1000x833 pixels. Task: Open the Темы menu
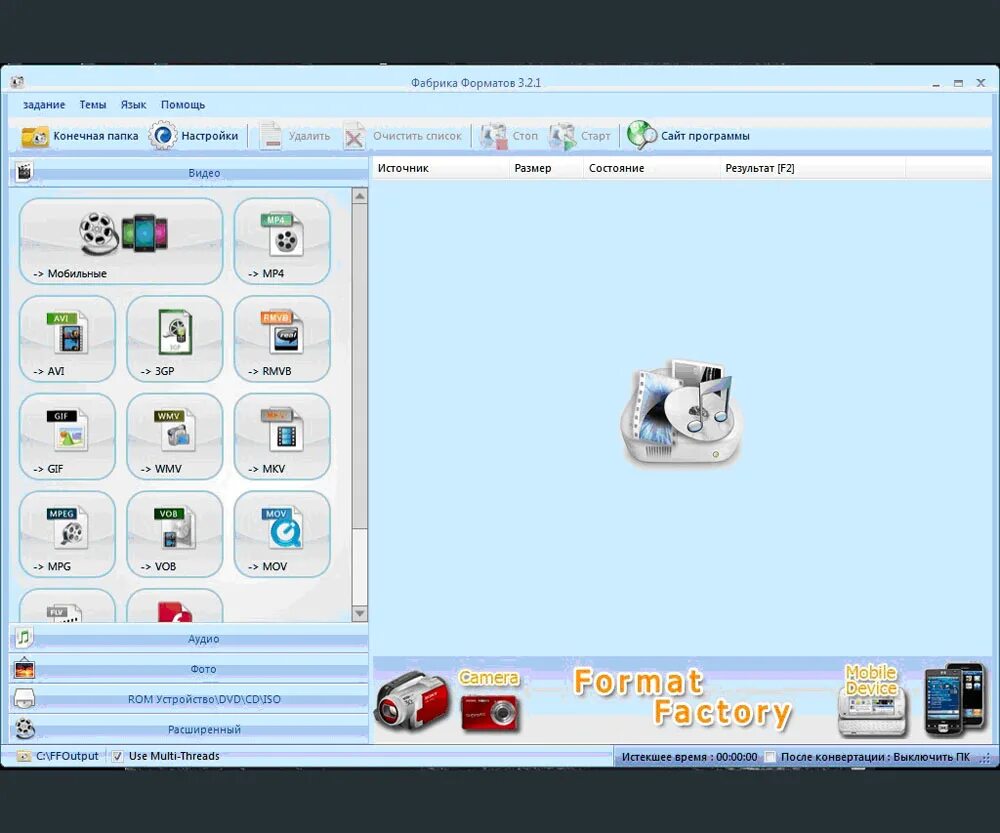click(x=92, y=105)
